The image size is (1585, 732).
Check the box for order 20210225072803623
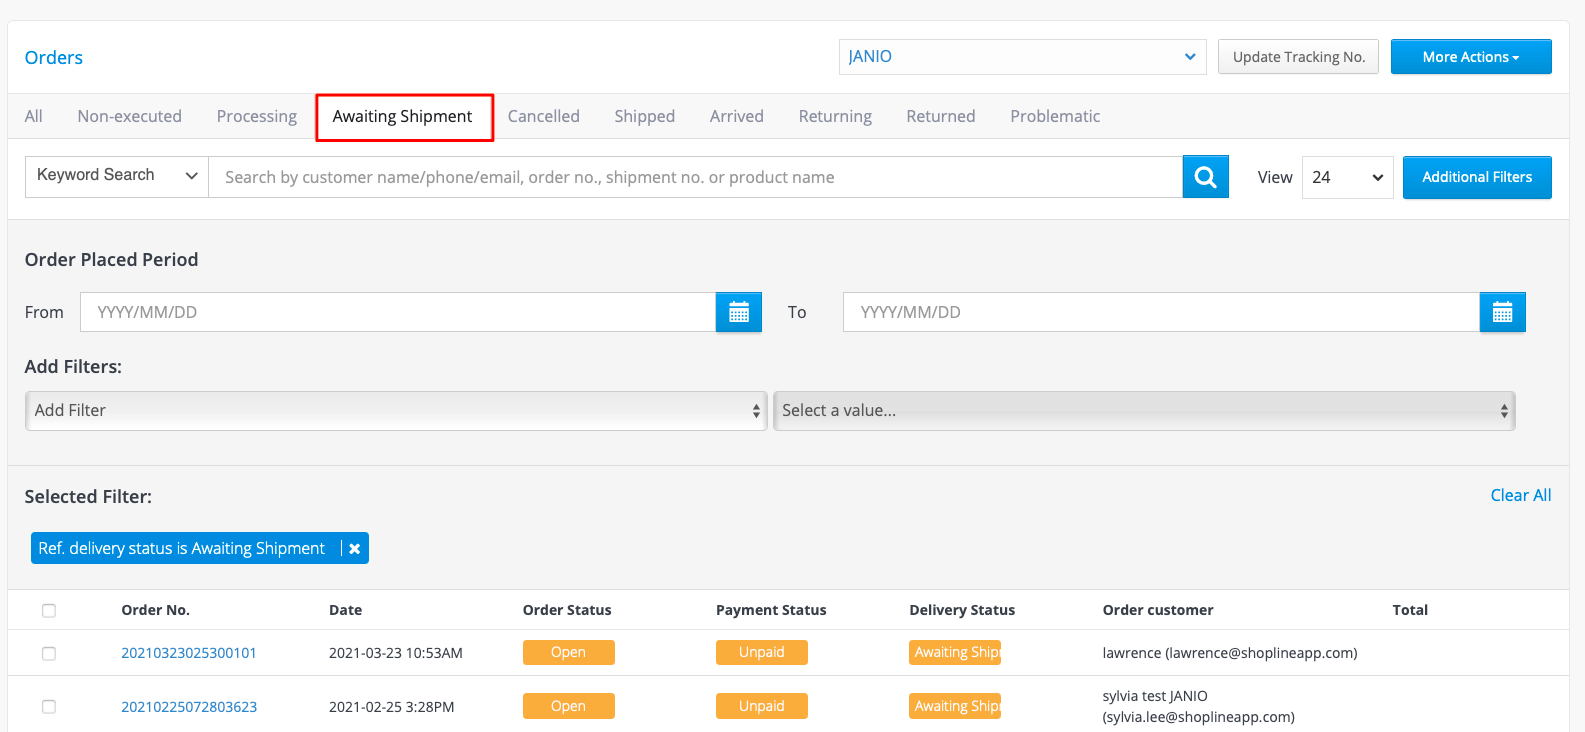click(49, 706)
